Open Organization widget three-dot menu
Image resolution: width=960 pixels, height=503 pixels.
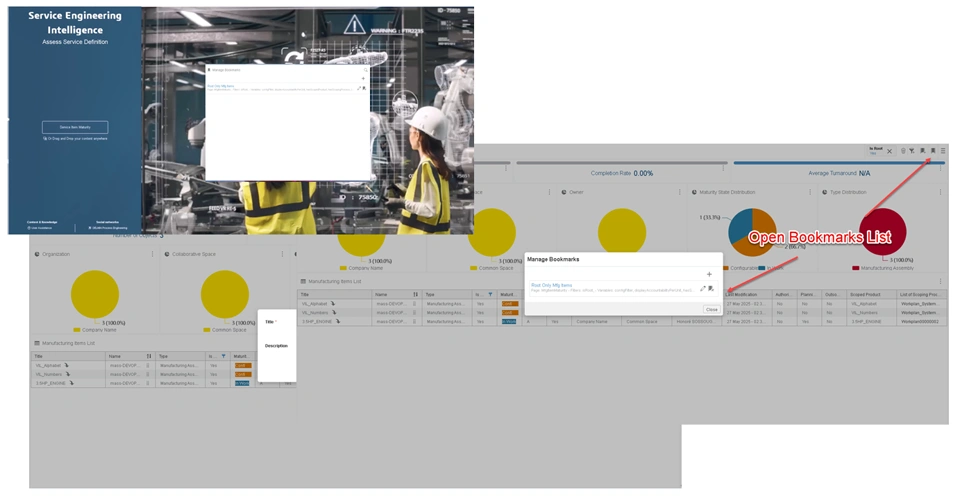pyautogui.click(x=153, y=254)
